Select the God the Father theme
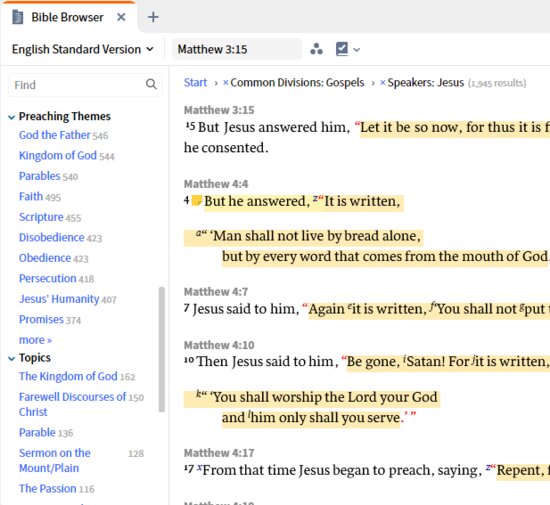Screen dimensions: 550x505 click(x=54, y=135)
